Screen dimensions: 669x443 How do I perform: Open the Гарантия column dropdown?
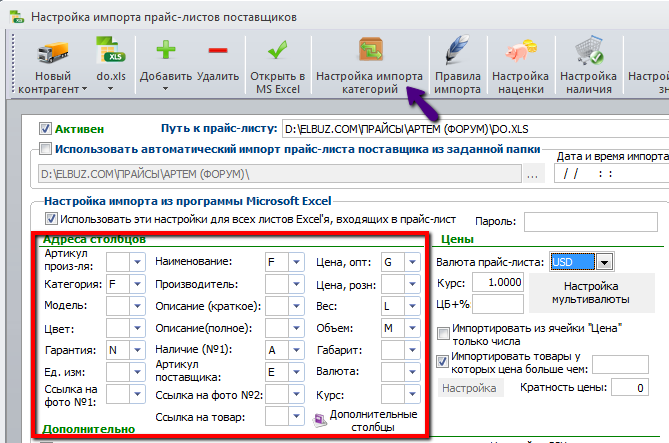point(137,350)
